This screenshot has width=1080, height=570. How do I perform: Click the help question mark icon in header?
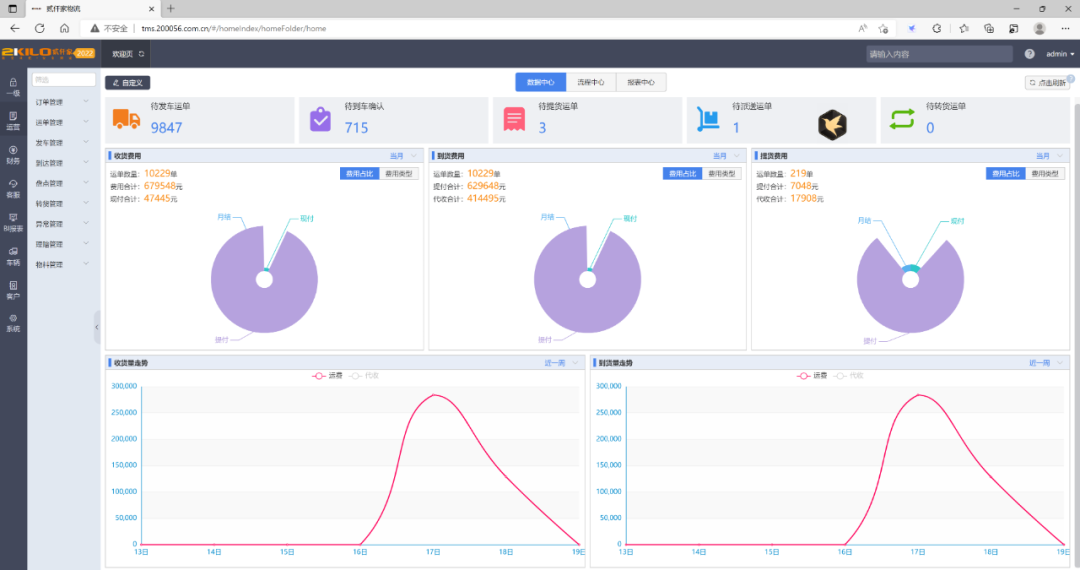click(1029, 54)
